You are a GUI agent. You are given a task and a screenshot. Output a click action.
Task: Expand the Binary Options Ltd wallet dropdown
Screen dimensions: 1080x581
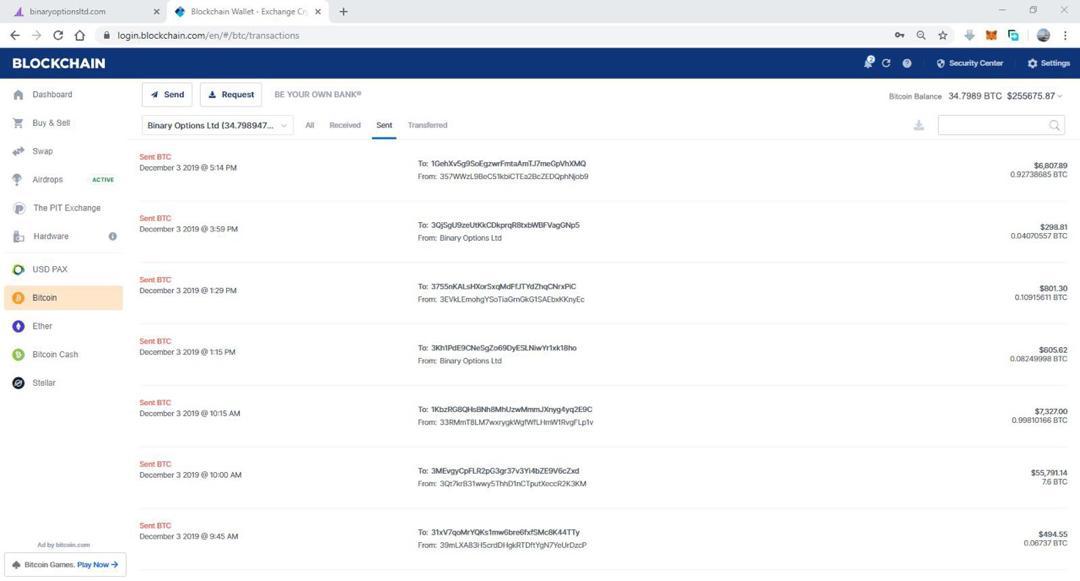coord(218,125)
